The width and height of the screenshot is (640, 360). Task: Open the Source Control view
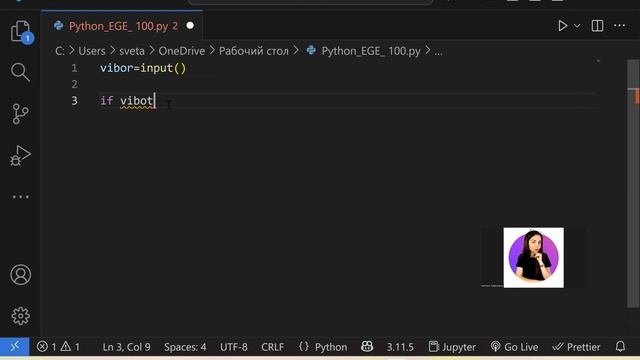pos(20,113)
